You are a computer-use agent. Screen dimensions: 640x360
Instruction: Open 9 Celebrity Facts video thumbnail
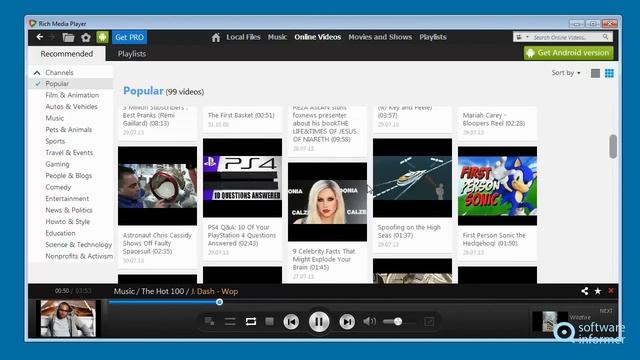327,202
